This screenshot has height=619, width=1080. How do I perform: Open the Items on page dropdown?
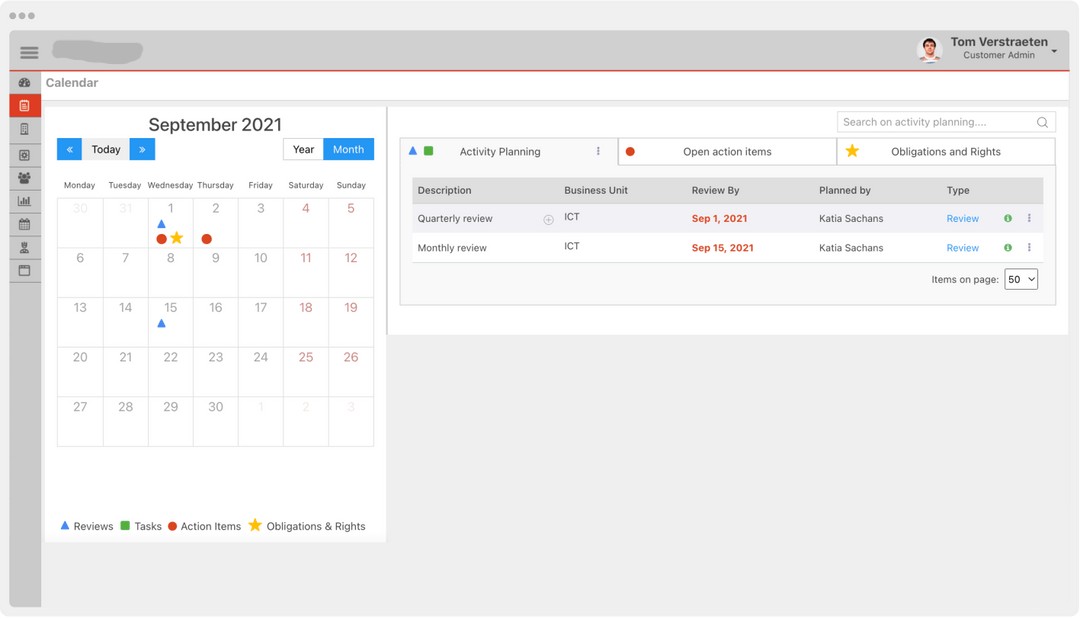pos(1020,280)
